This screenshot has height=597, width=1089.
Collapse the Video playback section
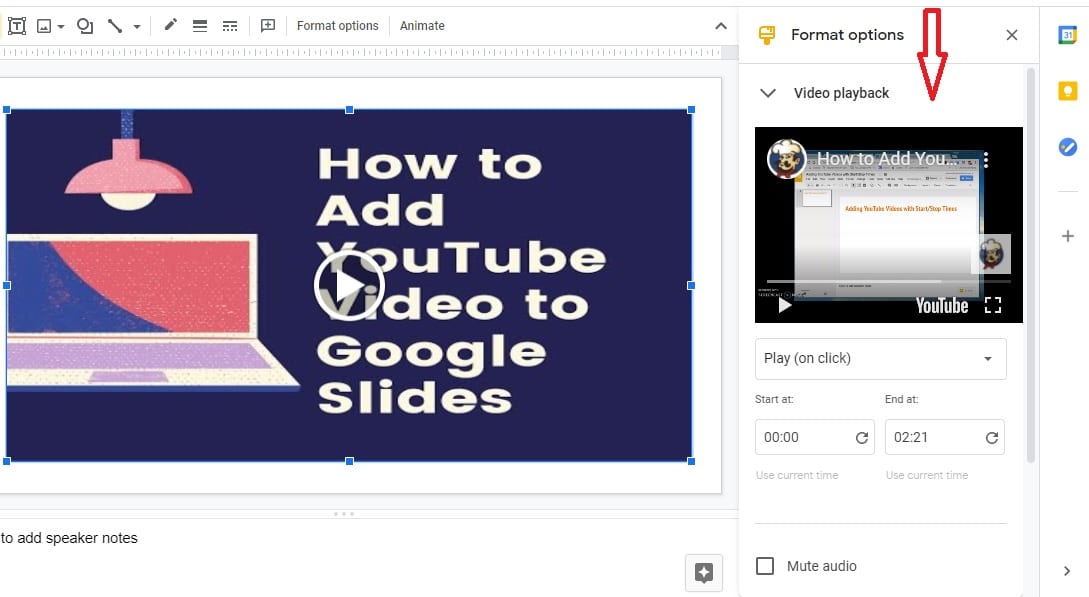(767, 93)
